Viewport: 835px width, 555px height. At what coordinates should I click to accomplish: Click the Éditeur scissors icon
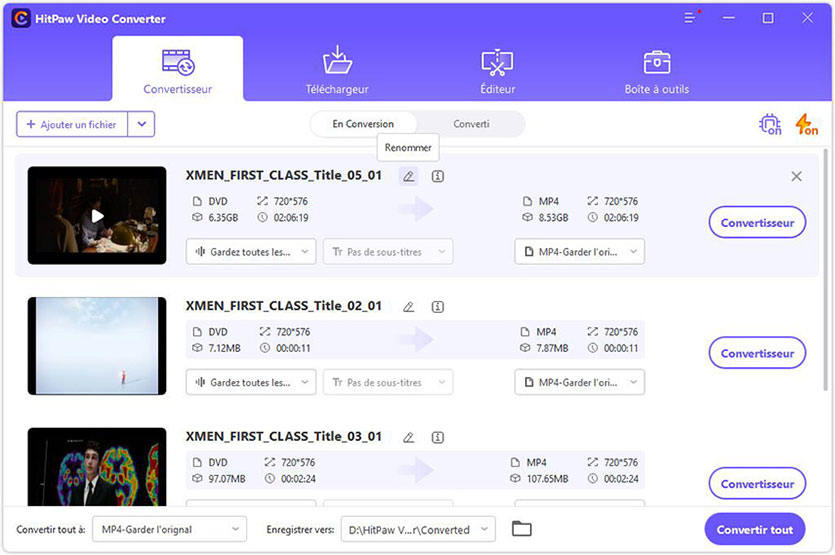(497, 62)
